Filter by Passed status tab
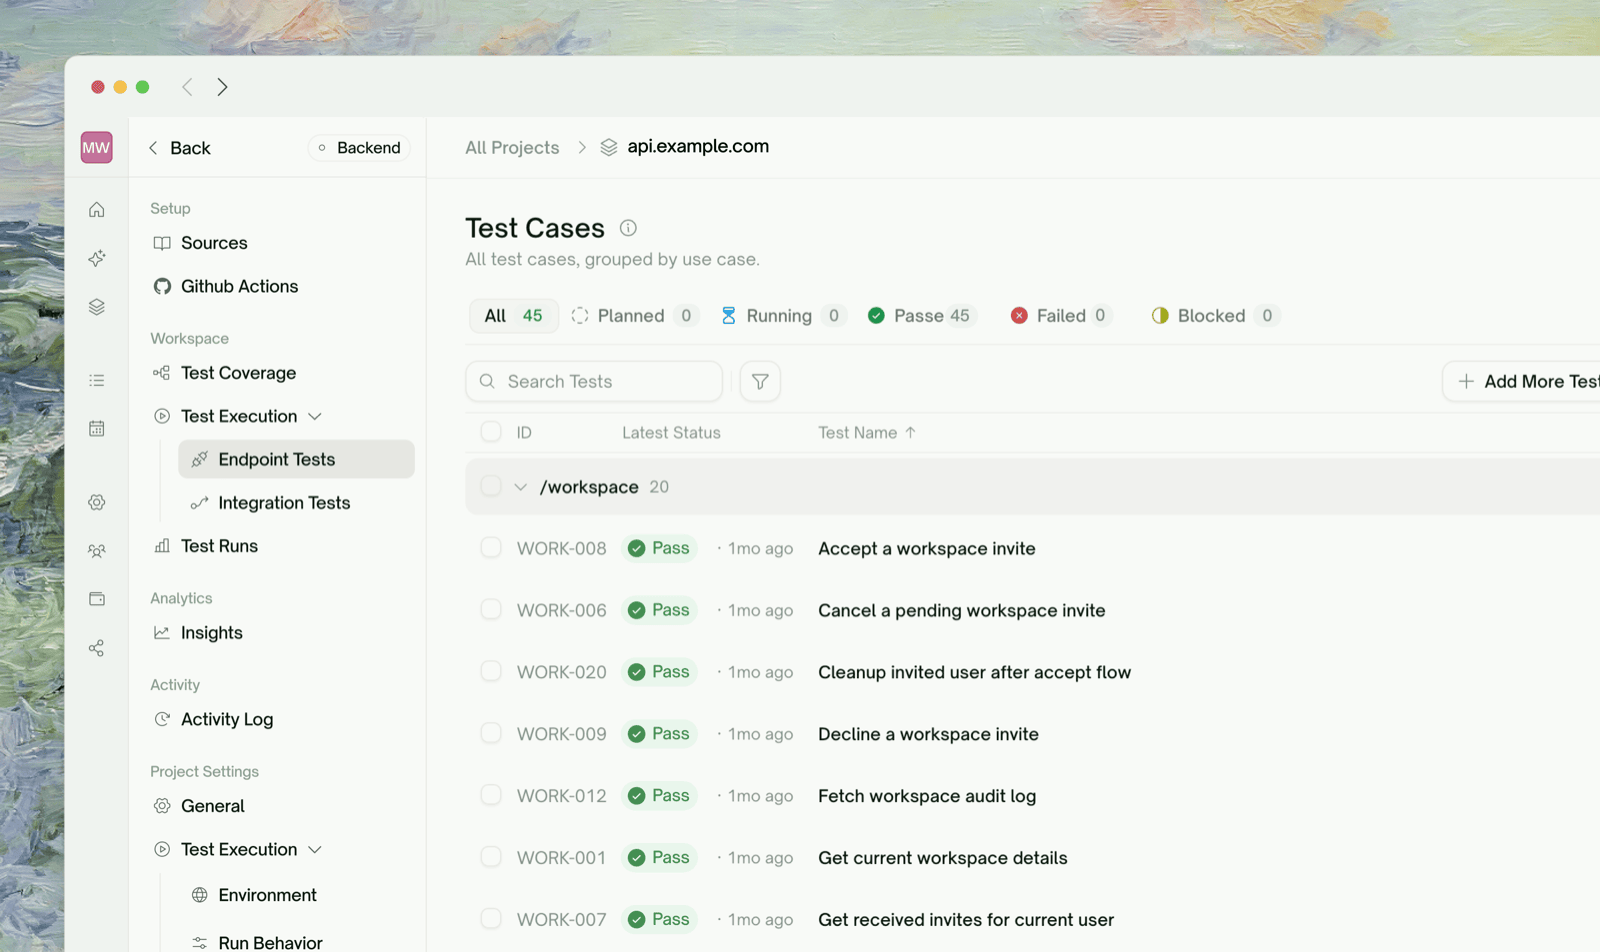This screenshot has height=952, width=1600. 920,316
